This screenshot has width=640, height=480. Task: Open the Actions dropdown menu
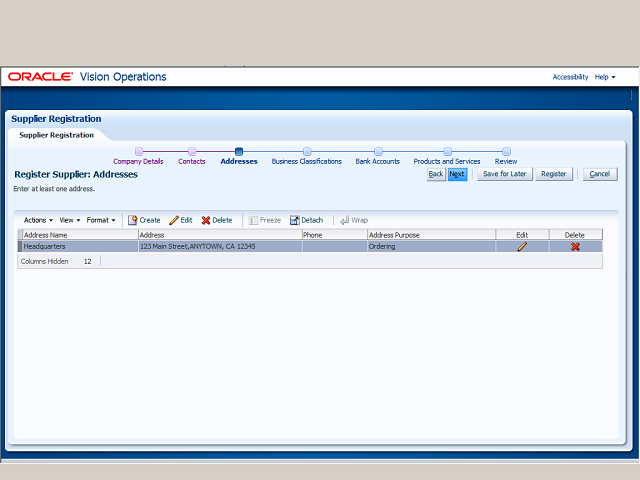(38, 220)
